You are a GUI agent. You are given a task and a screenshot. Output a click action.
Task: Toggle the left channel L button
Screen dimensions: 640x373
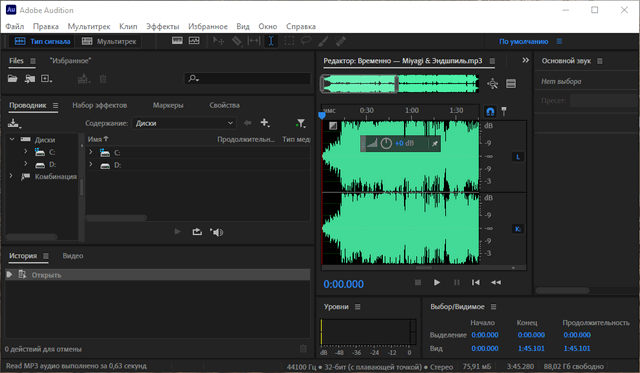coord(518,157)
